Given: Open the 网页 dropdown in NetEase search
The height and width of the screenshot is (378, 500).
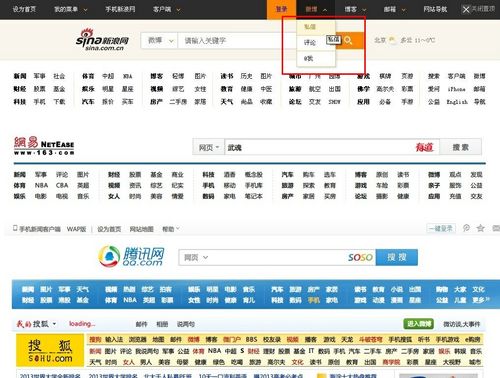Looking at the screenshot, I should (209, 147).
